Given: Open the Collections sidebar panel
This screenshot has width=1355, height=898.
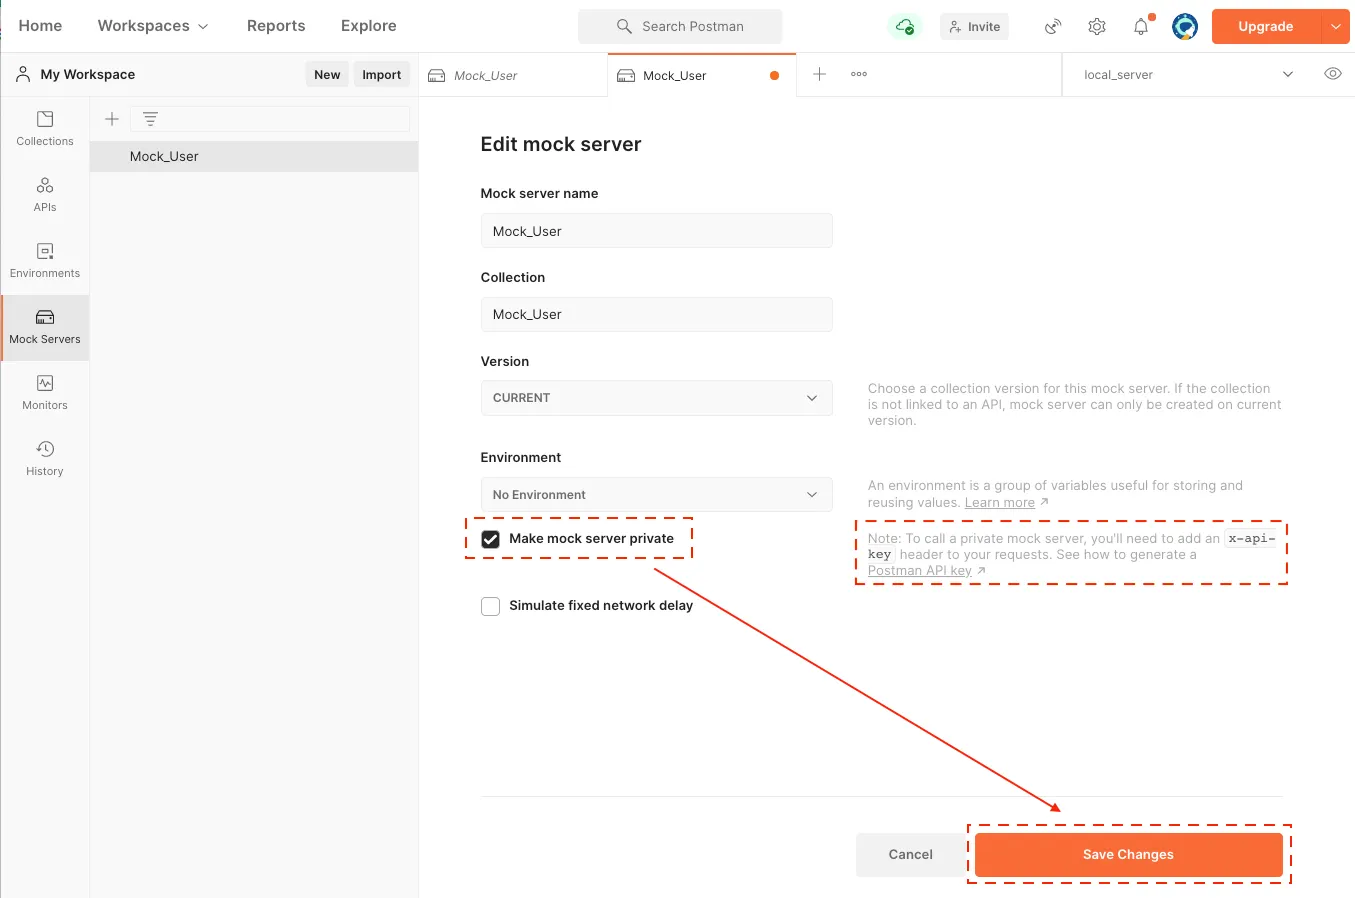Looking at the screenshot, I should point(45,129).
